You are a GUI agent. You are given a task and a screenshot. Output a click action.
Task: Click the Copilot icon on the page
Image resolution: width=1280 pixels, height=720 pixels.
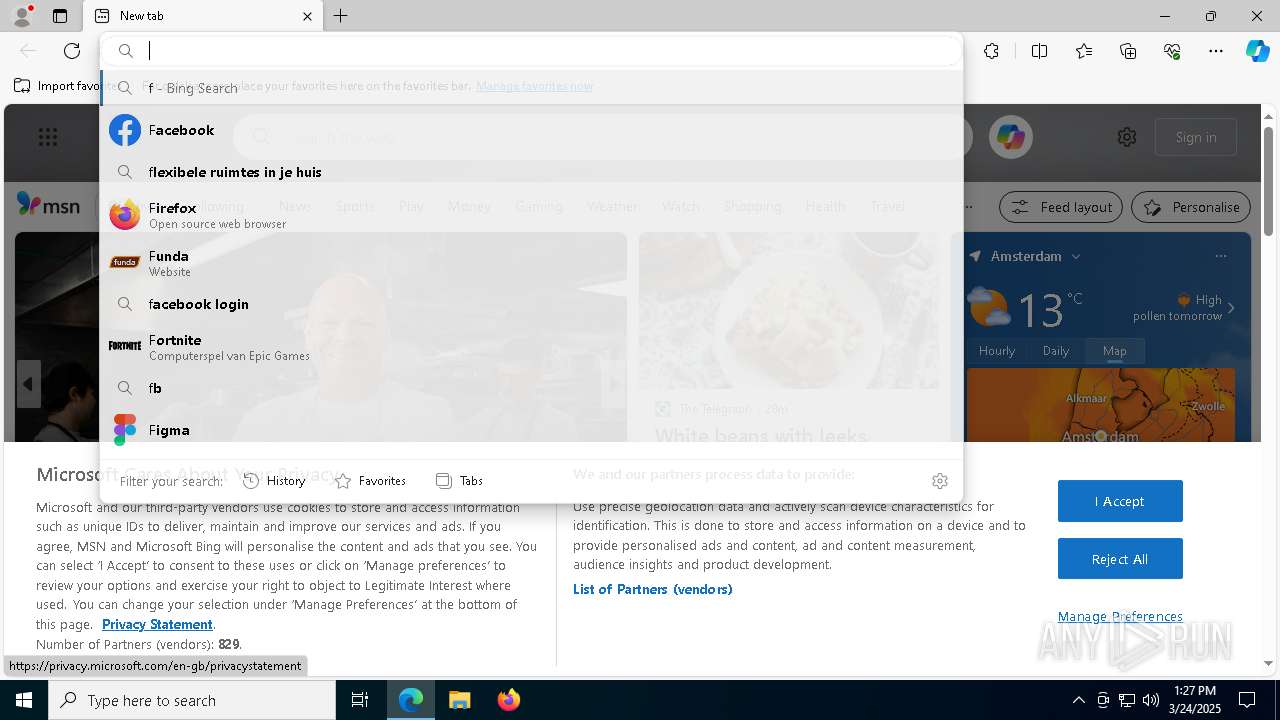pyautogui.click(x=1010, y=137)
